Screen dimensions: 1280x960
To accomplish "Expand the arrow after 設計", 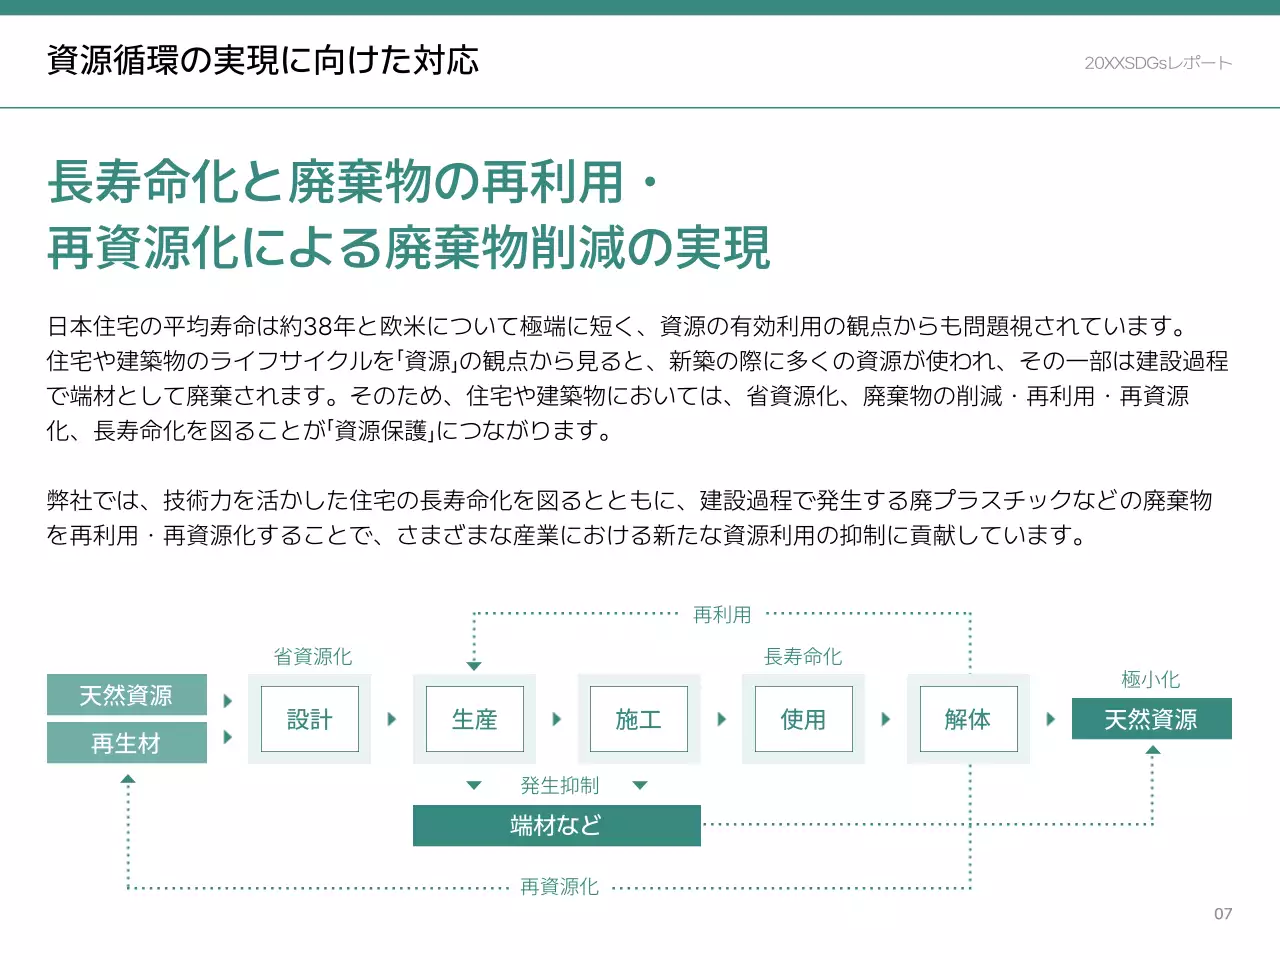I will [390, 719].
